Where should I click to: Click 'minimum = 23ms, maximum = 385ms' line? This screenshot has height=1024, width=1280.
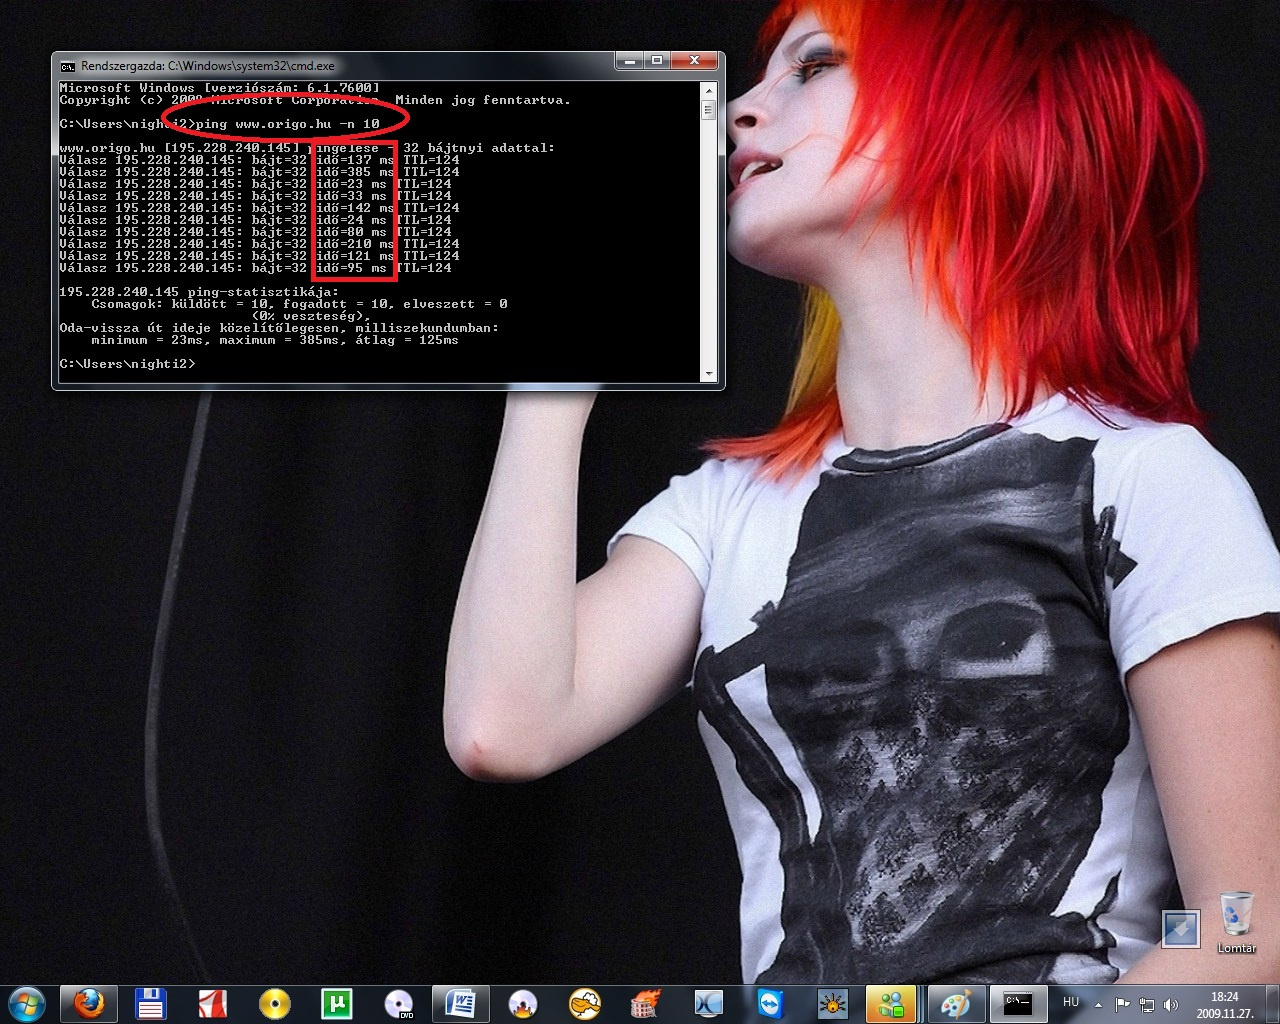click(x=275, y=340)
